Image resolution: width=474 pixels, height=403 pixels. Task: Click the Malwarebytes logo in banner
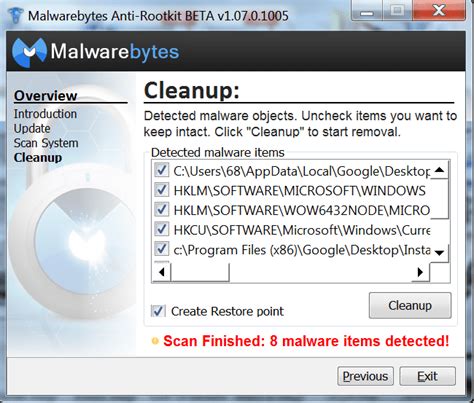click(x=96, y=52)
